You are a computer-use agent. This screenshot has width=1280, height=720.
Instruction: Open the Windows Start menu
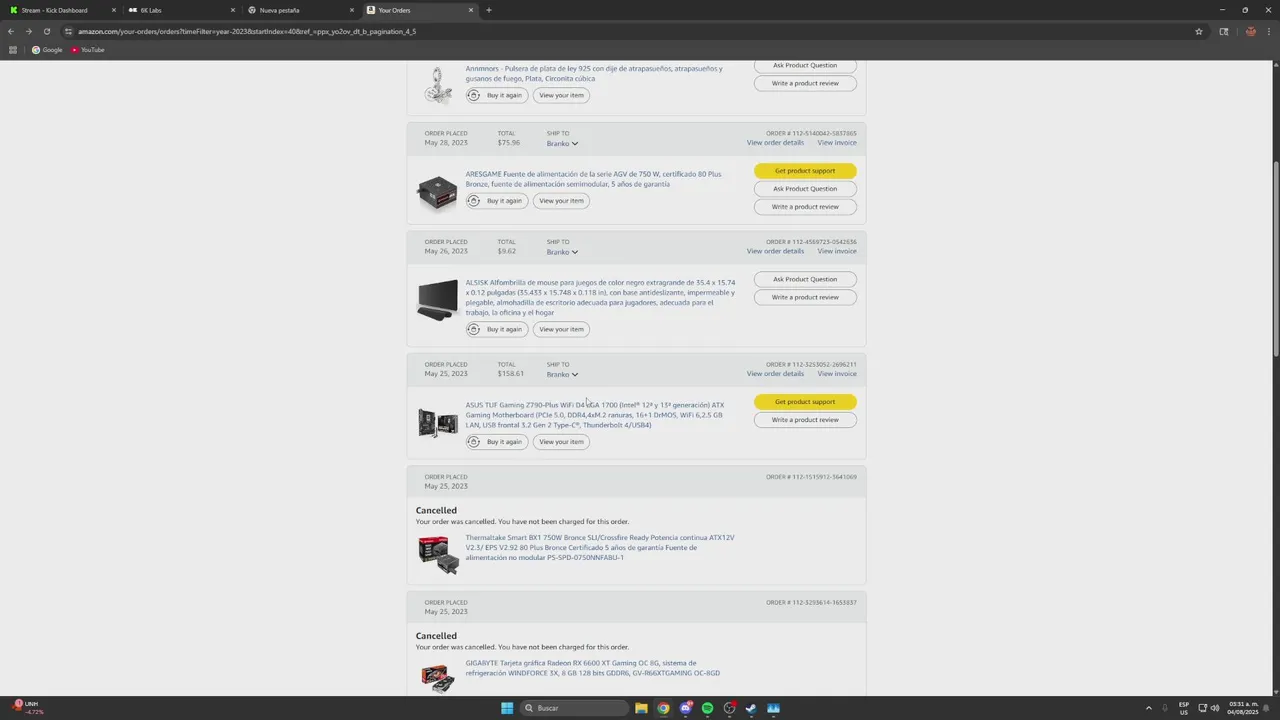coord(507,708)
